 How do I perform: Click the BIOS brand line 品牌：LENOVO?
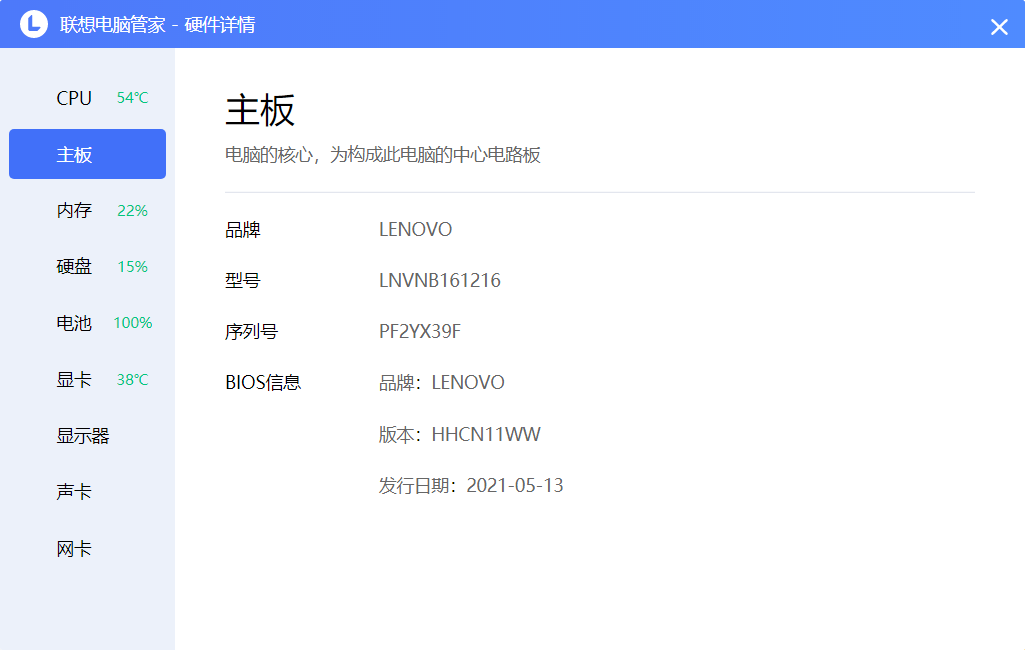[x=442, y=383]
